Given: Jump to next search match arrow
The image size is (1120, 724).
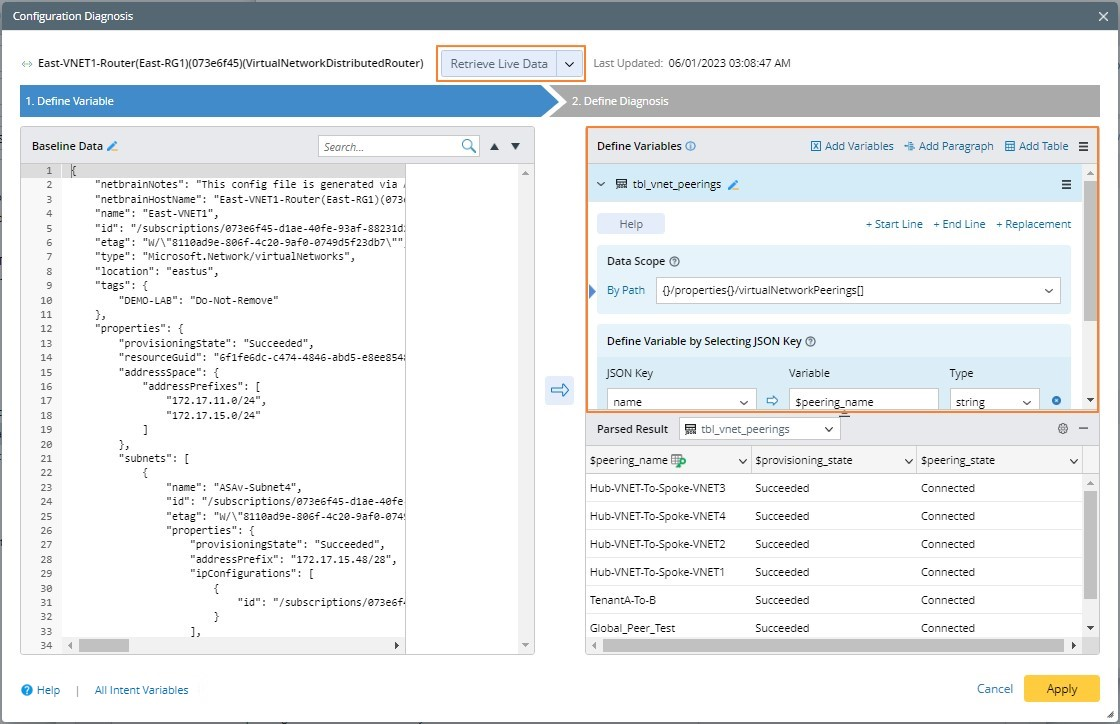Looking at the screenshot, I should (x=516, y=146).
